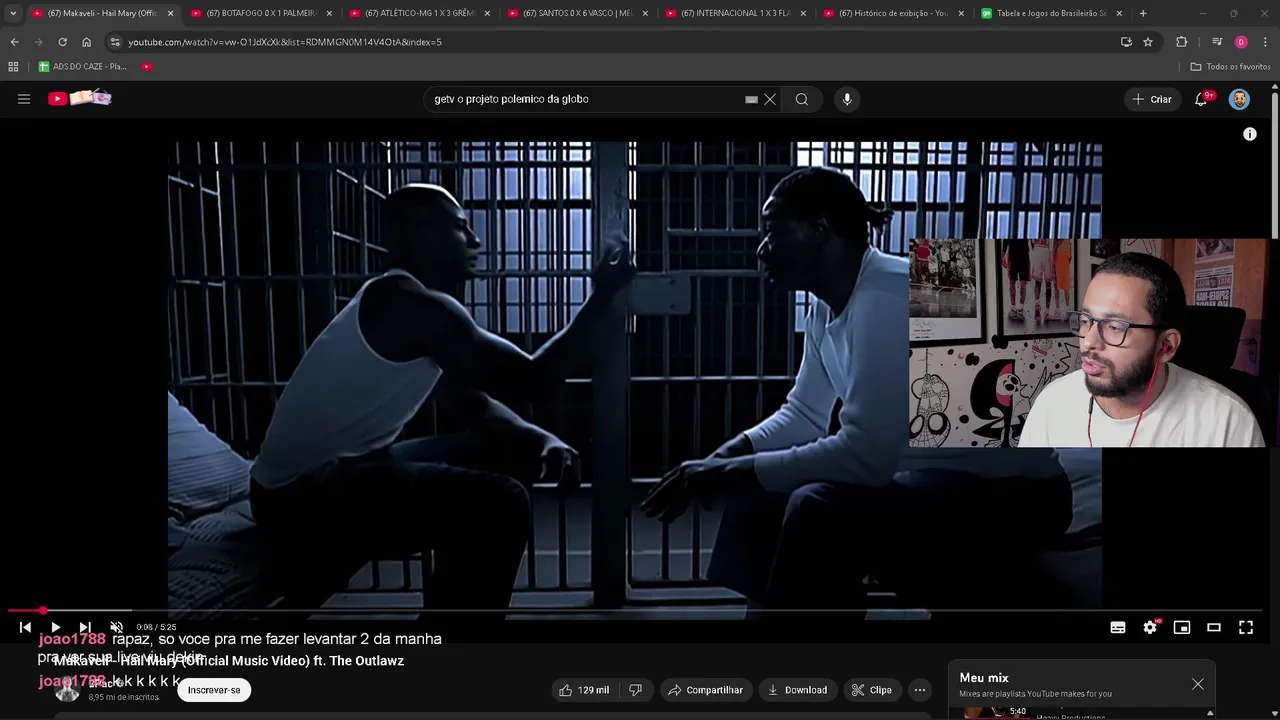Screen dimensions: 1280x720
Task: Like the video with 129 mil likes
Action: point(585,690)
